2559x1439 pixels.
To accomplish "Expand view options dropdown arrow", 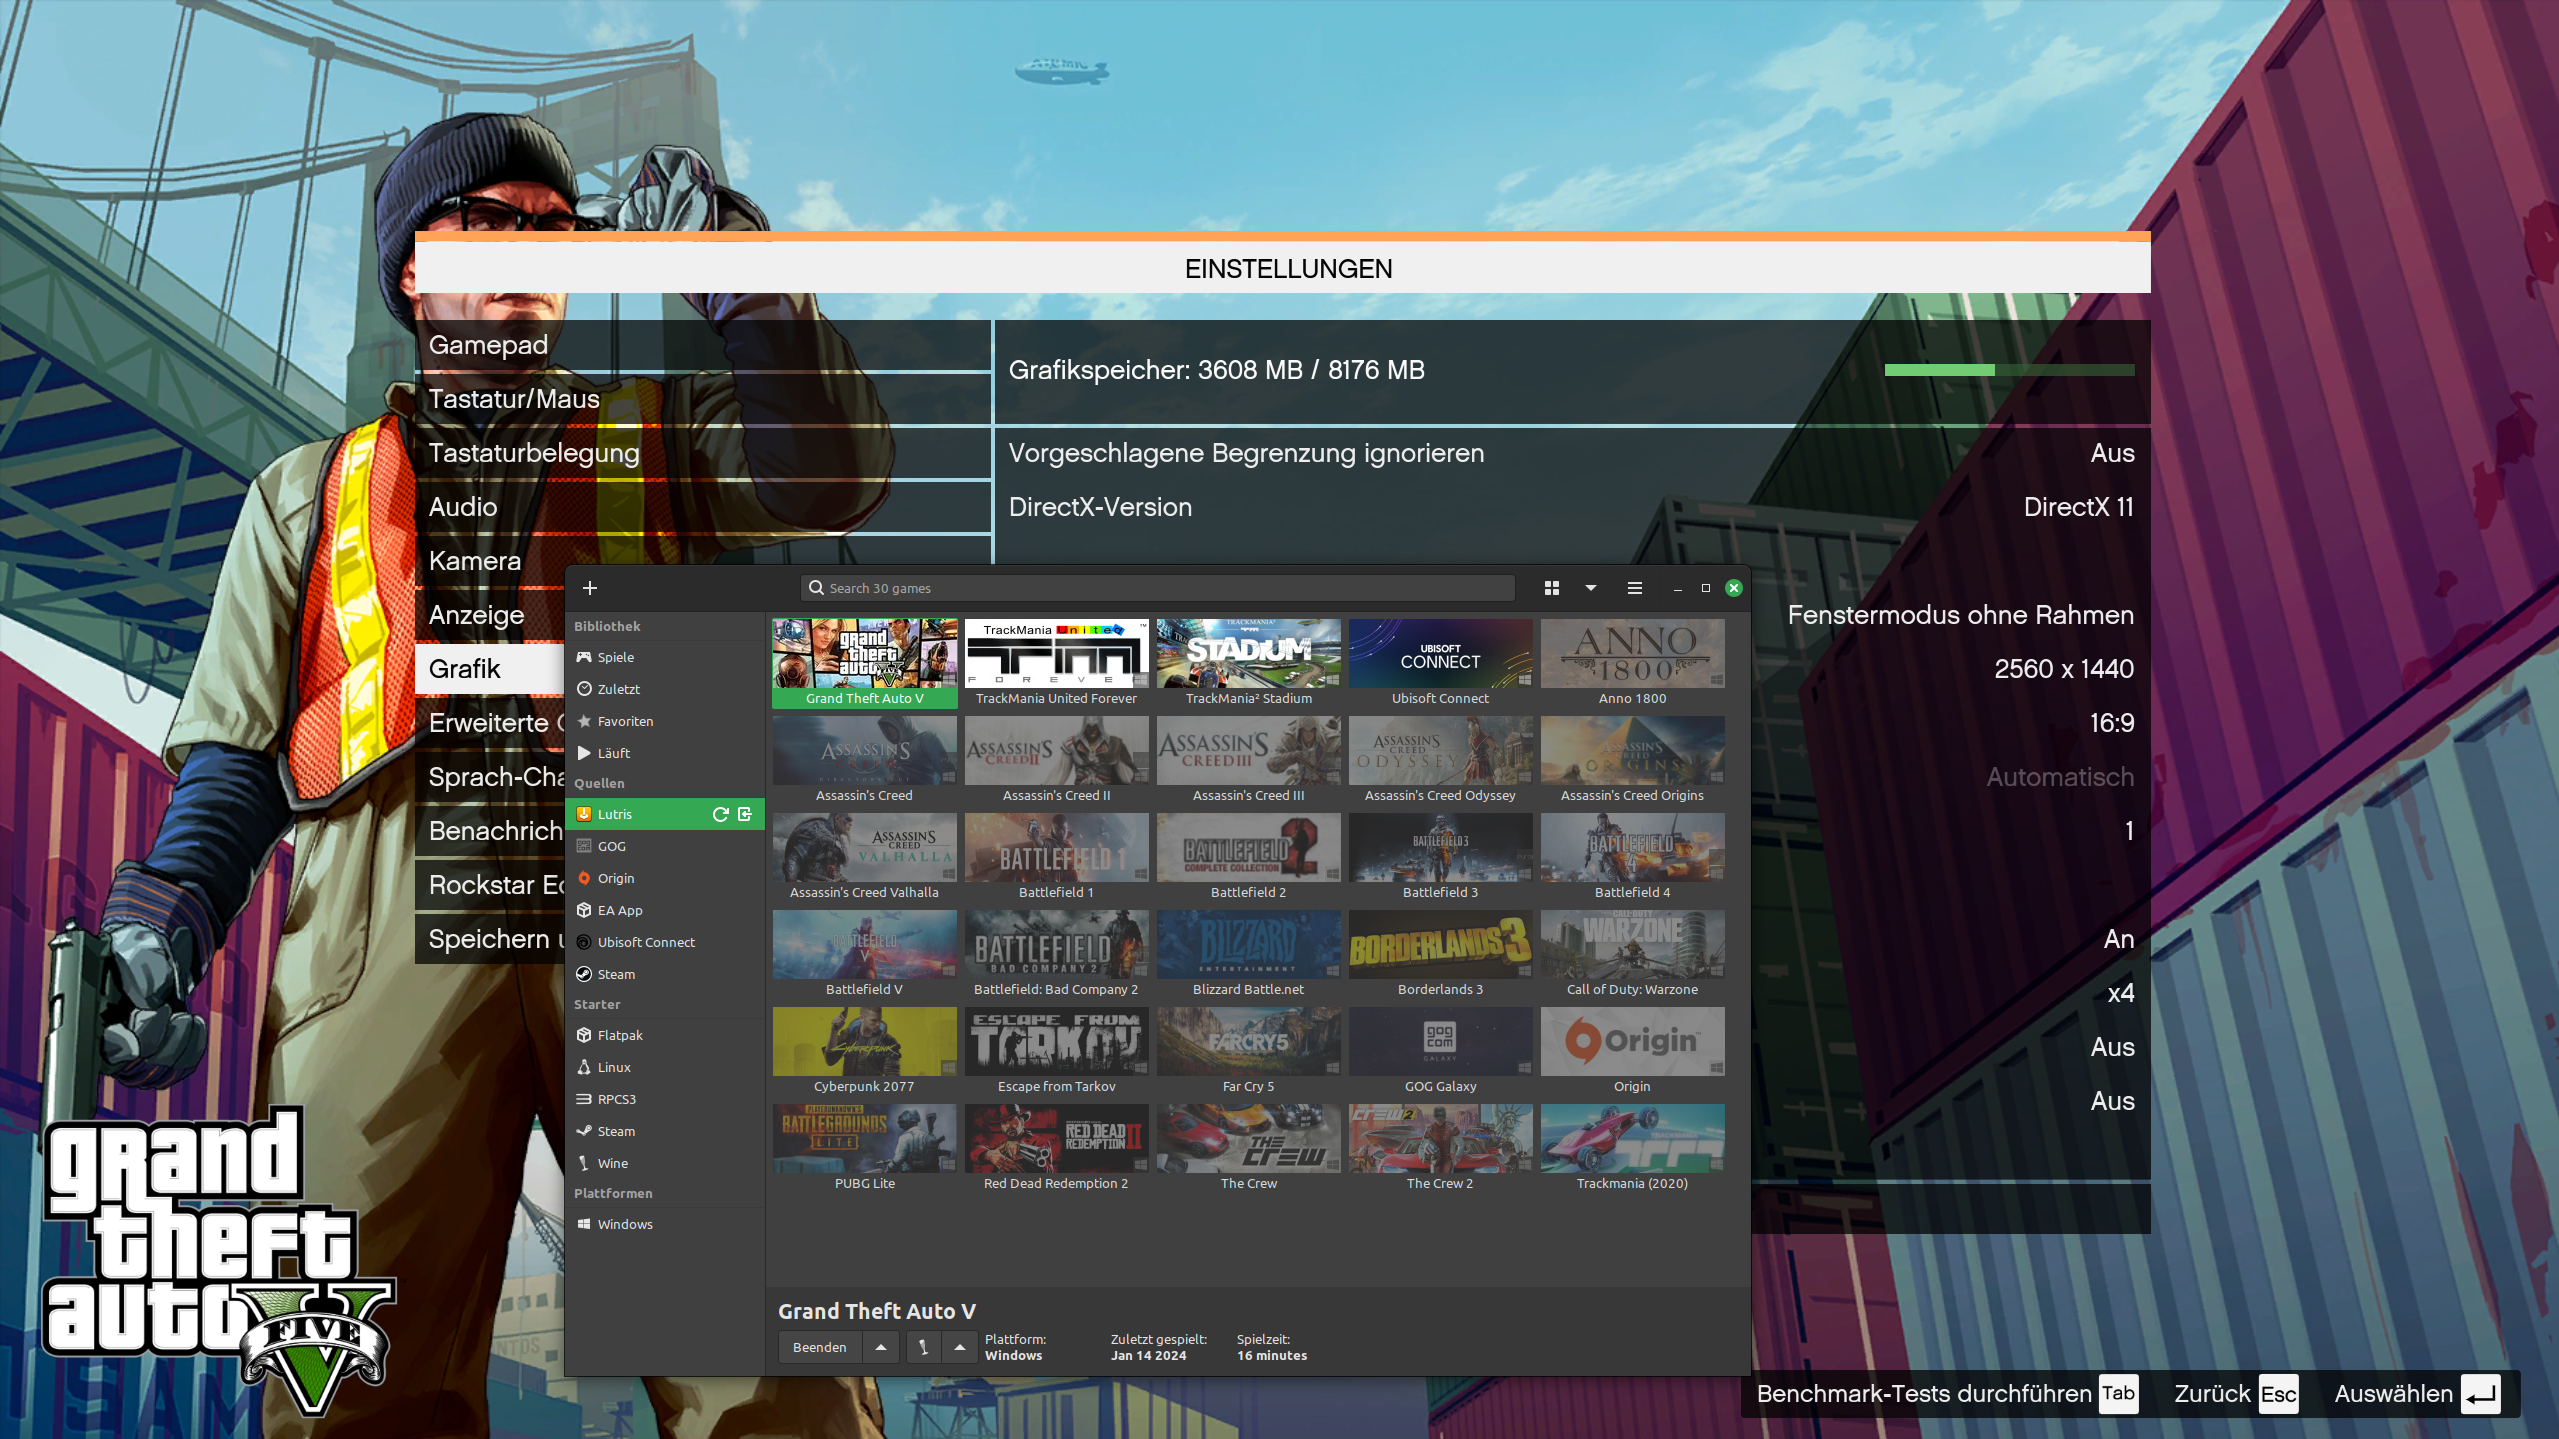I will (1591, 588).
